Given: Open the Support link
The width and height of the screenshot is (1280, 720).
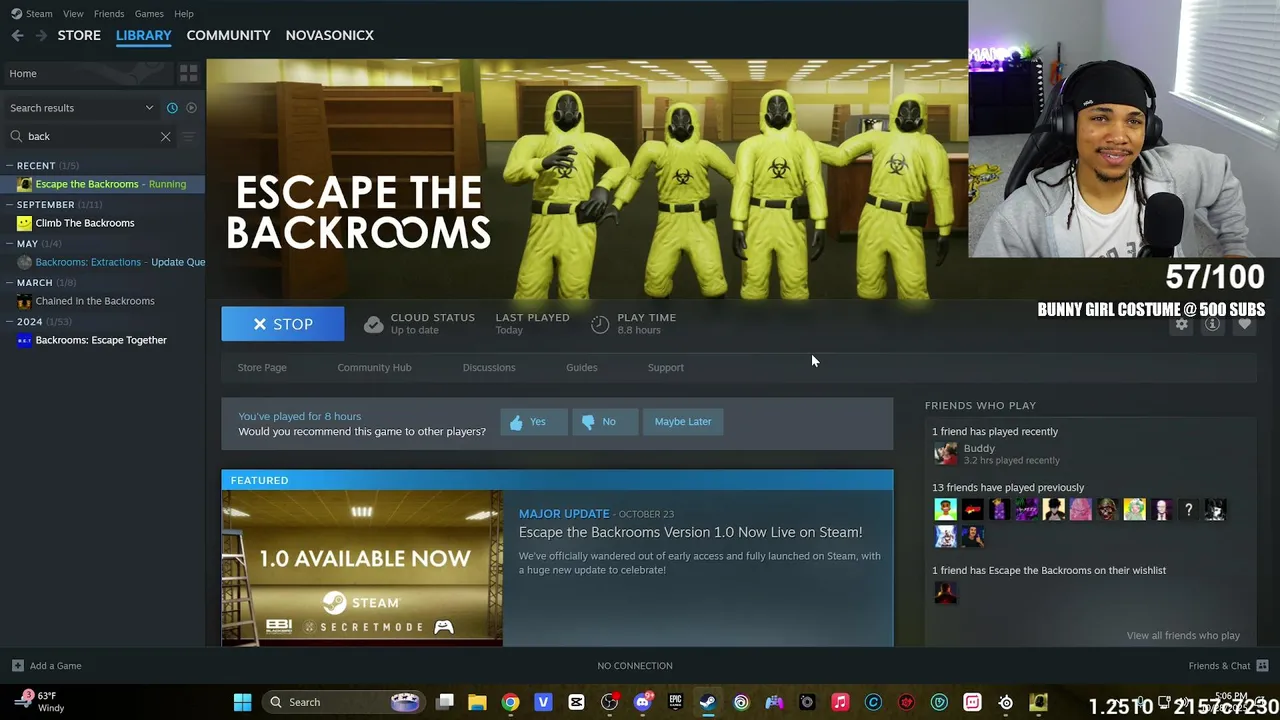Looking at the screenshot, I should click(665, 367).
